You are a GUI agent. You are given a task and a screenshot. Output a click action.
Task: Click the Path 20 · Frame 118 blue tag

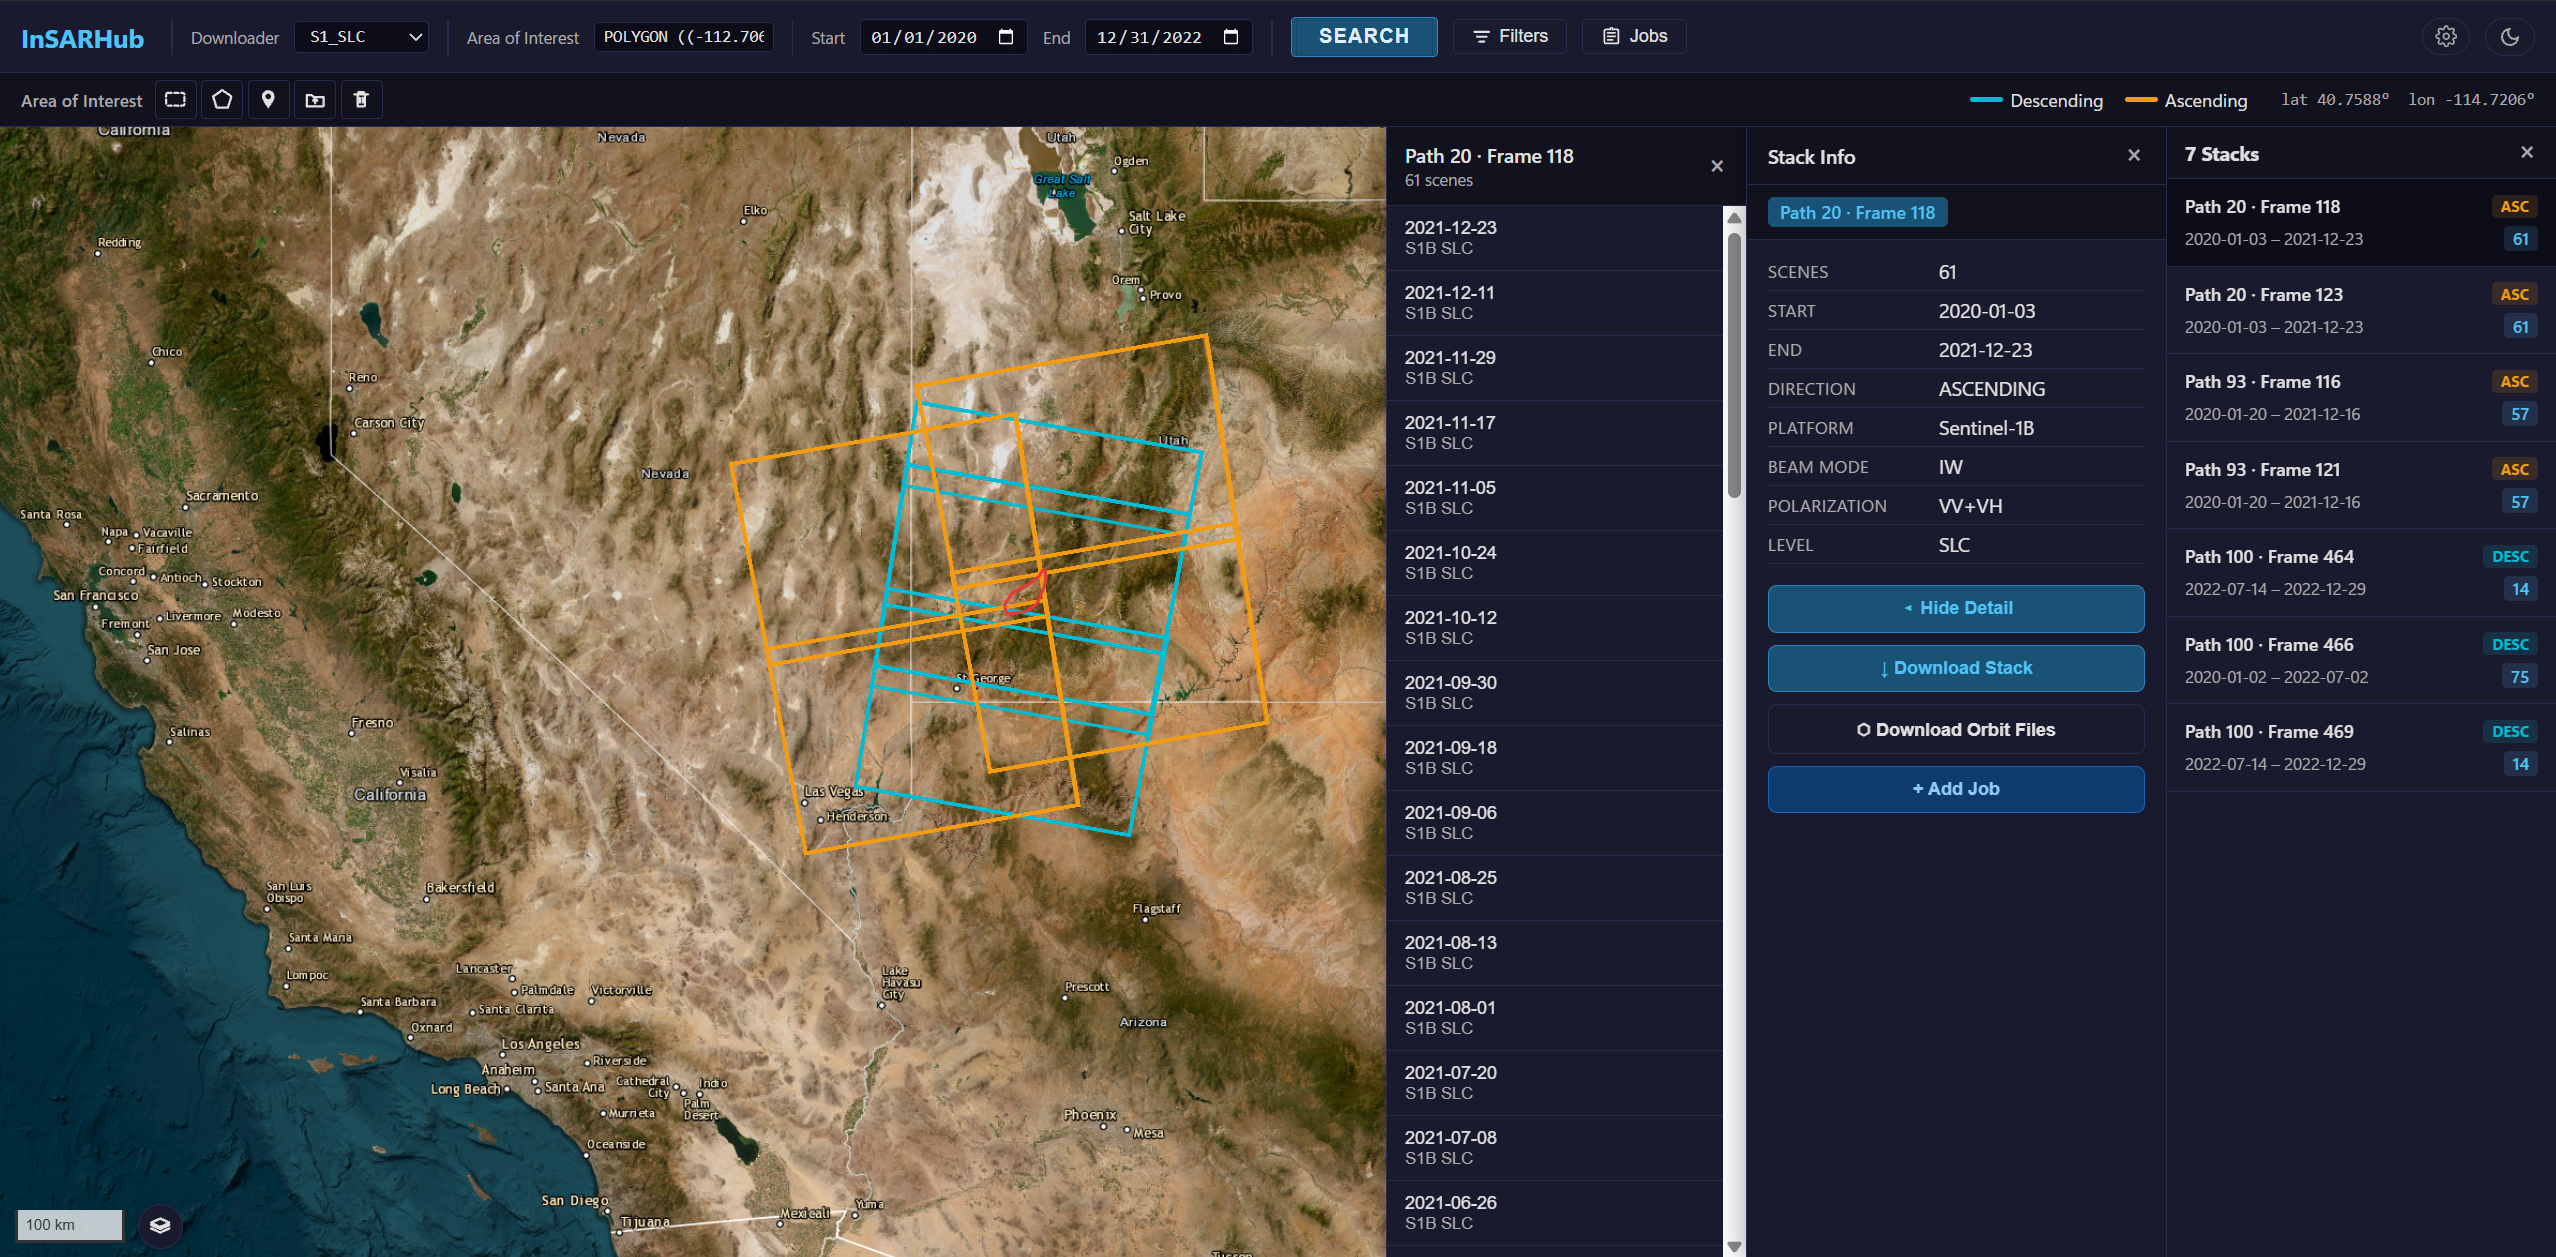point(1857,213)
